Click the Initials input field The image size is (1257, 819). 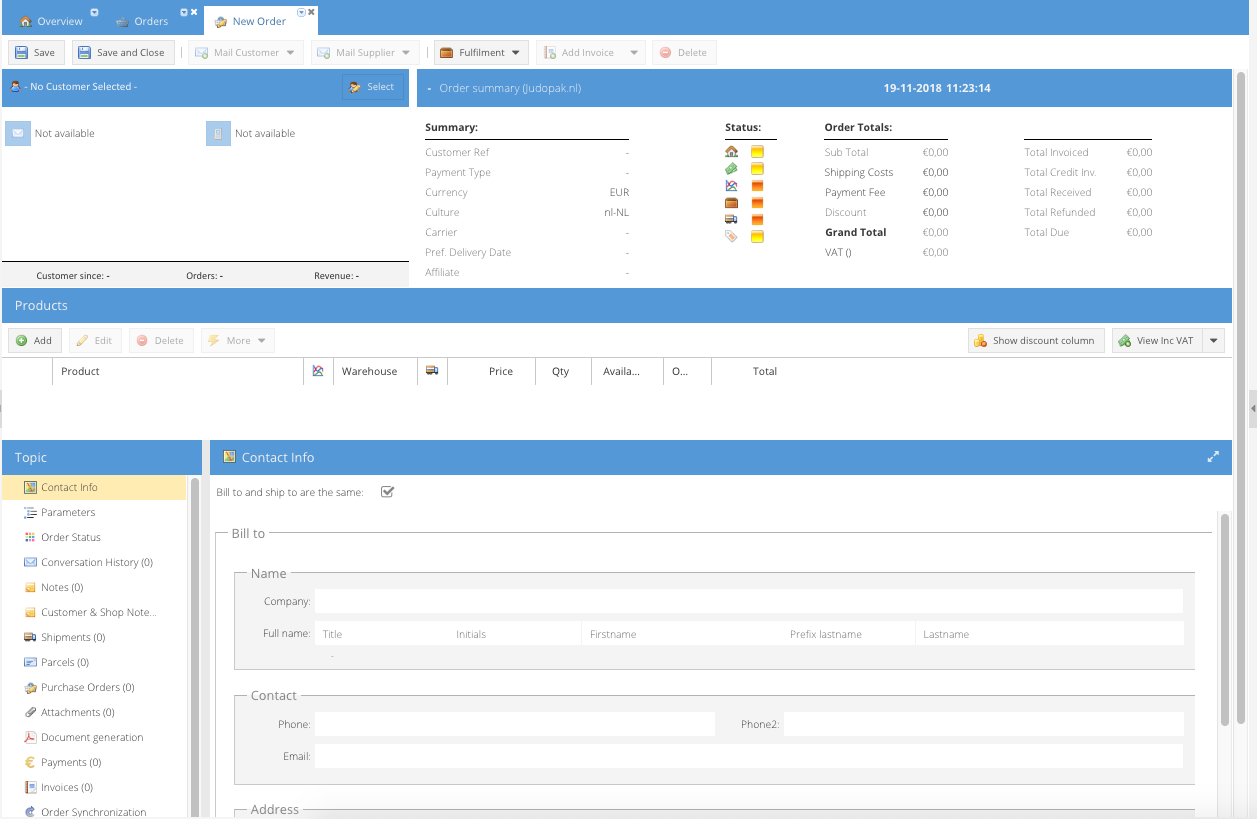[514, 634]
